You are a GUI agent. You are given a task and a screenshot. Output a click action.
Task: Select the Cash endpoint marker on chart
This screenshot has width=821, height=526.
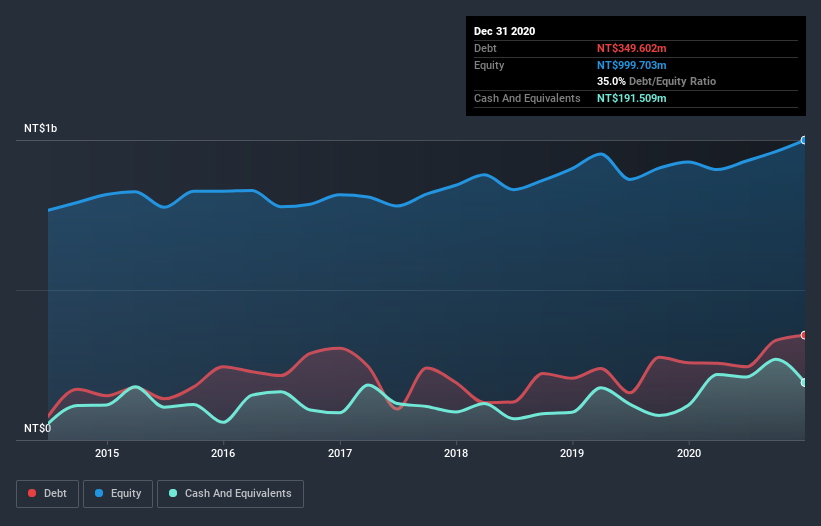[804, 383]
